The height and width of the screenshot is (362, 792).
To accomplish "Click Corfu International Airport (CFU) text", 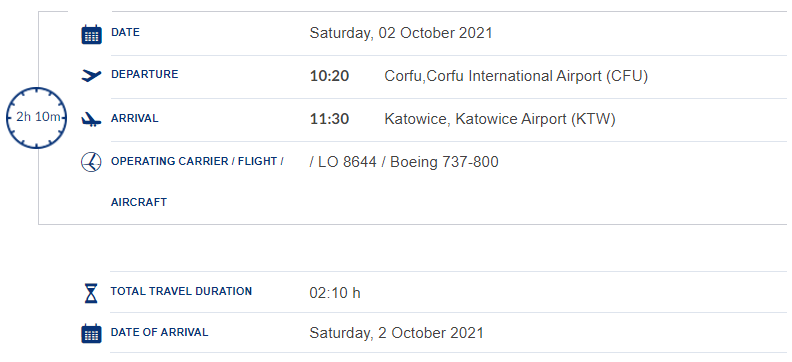I will (x=516, y=76).
